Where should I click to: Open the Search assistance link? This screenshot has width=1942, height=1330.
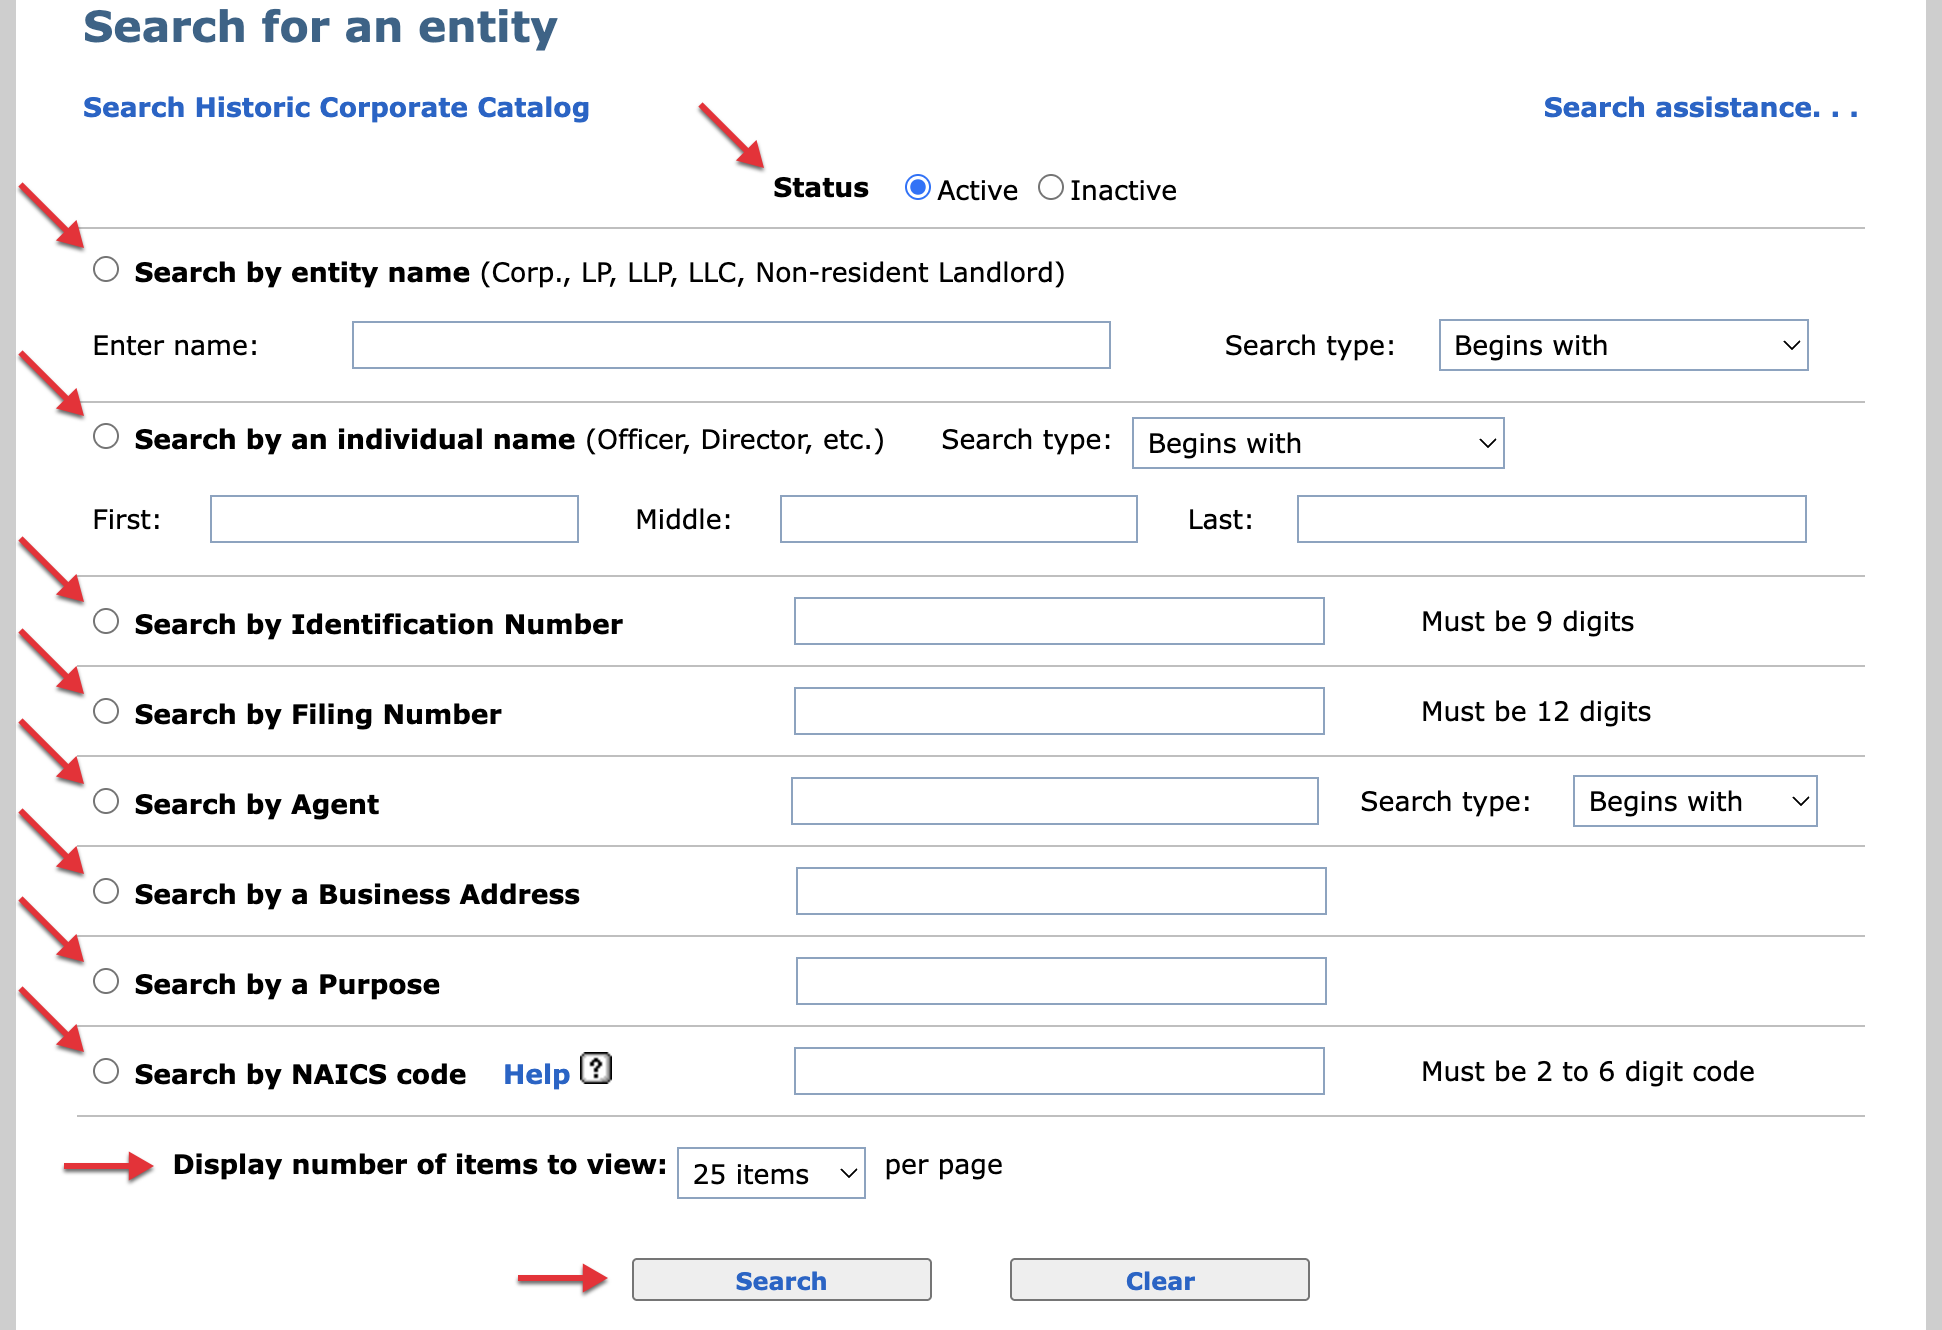point(1700,108)
